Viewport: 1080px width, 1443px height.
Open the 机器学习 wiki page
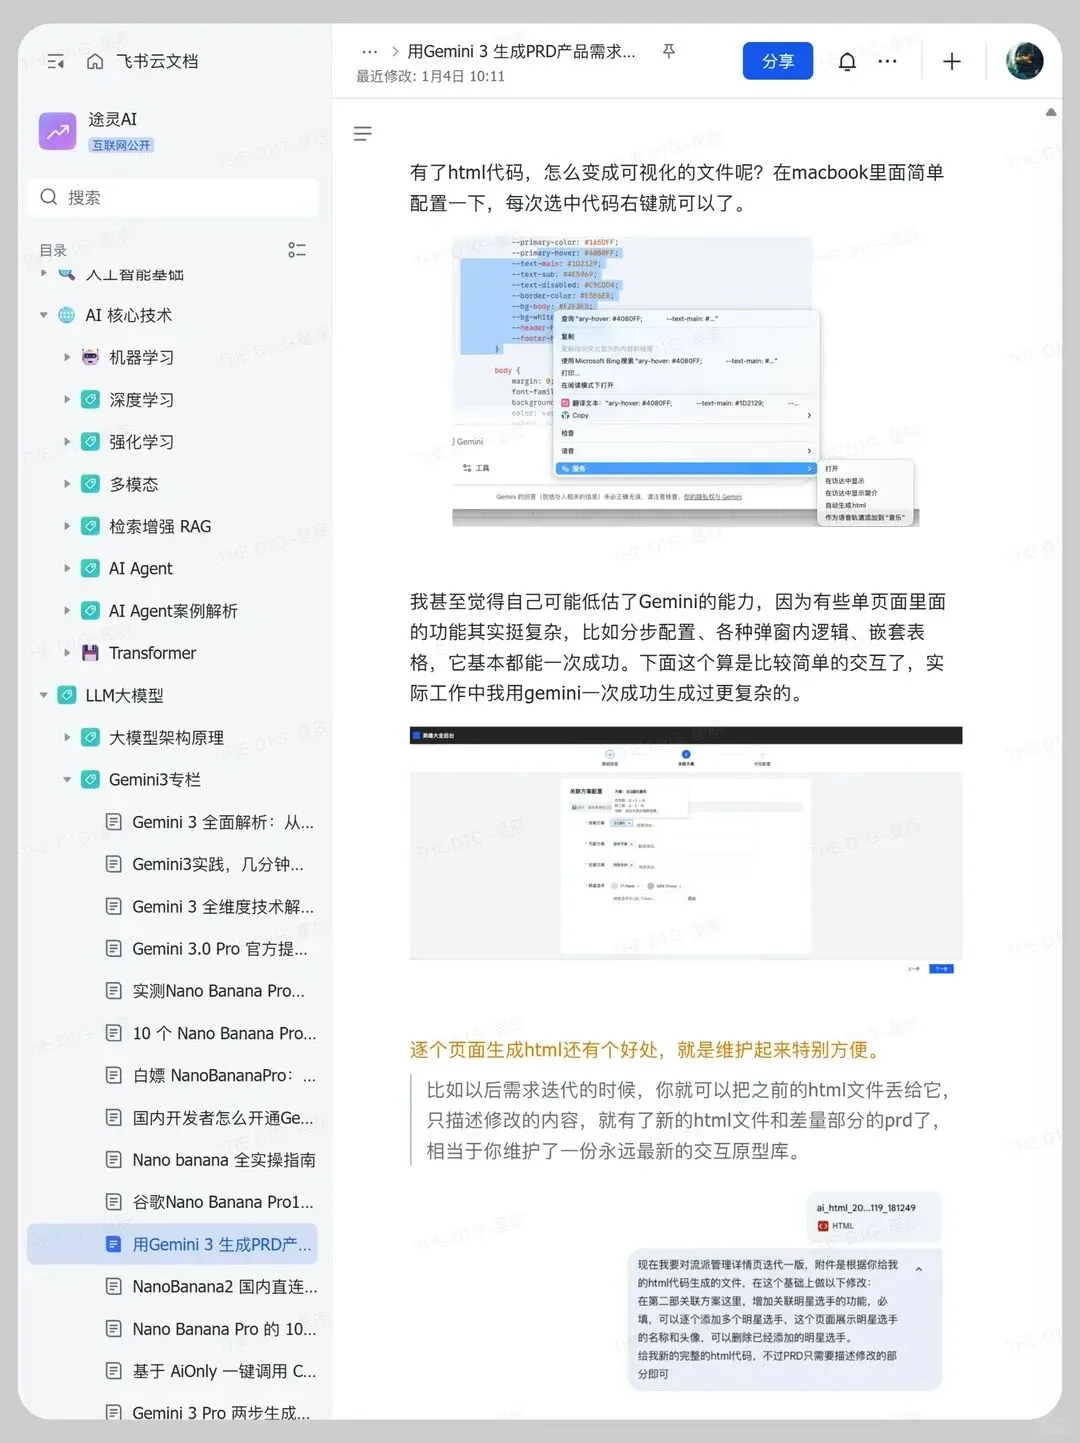(x=141, y=357)
